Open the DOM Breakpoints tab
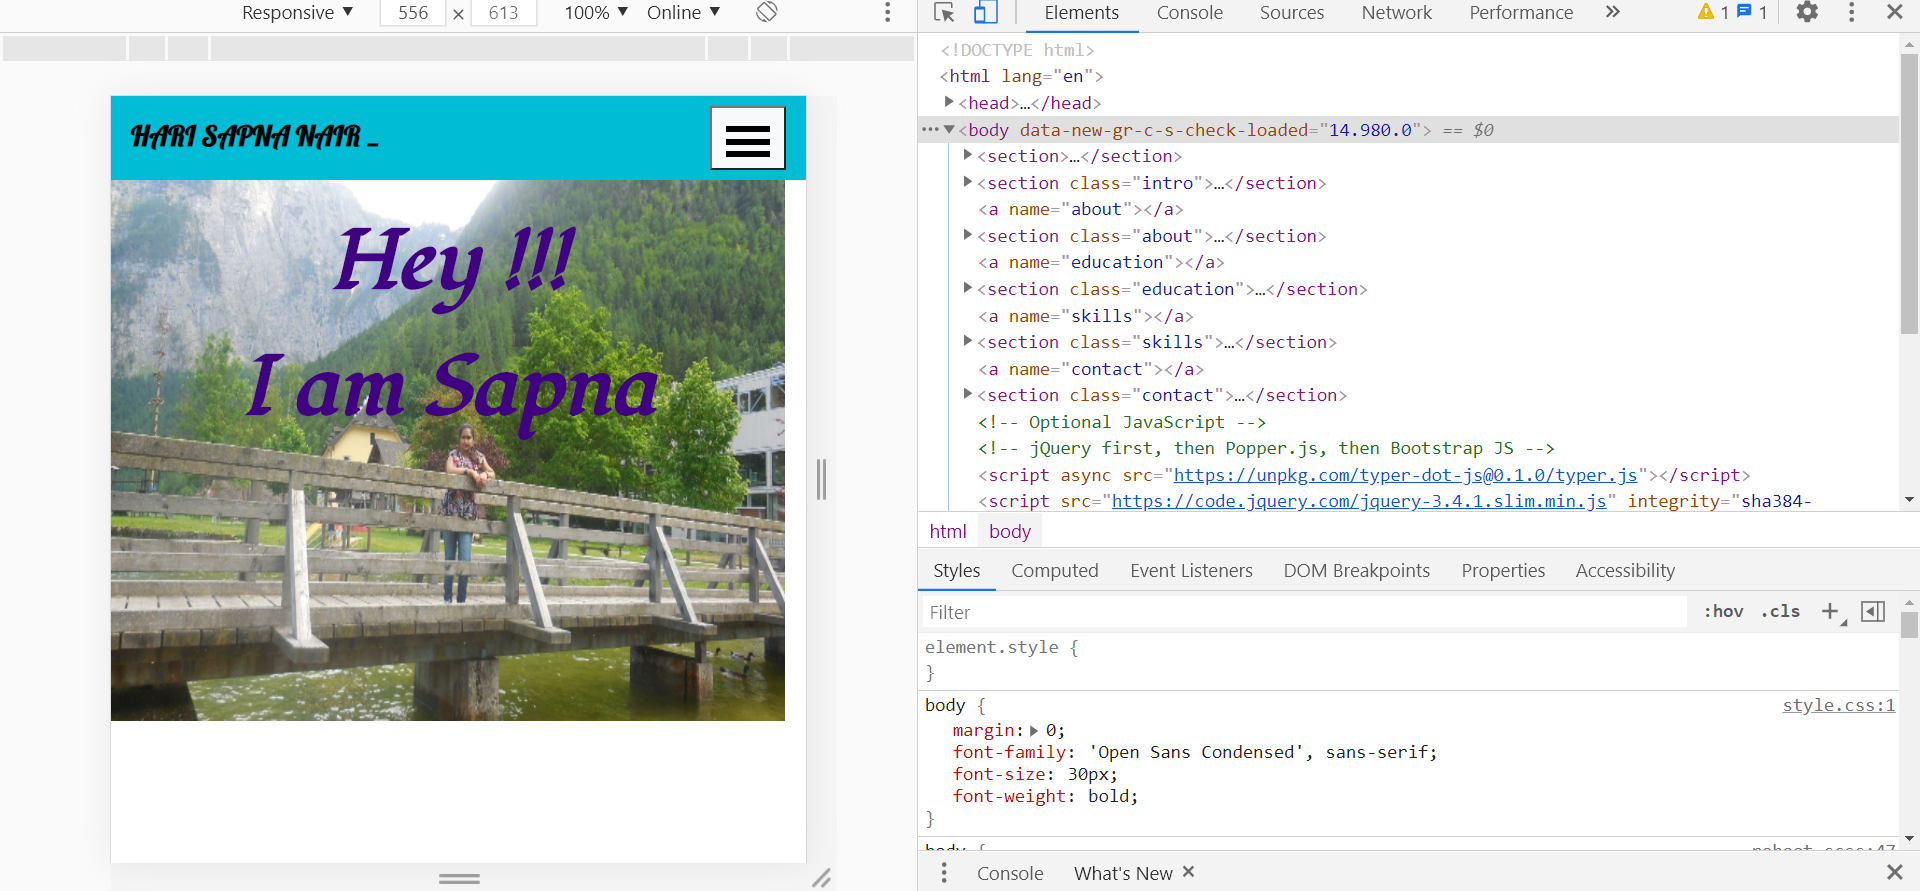The height and width of the screenshot is (891, 1920). coord(1357,570)
